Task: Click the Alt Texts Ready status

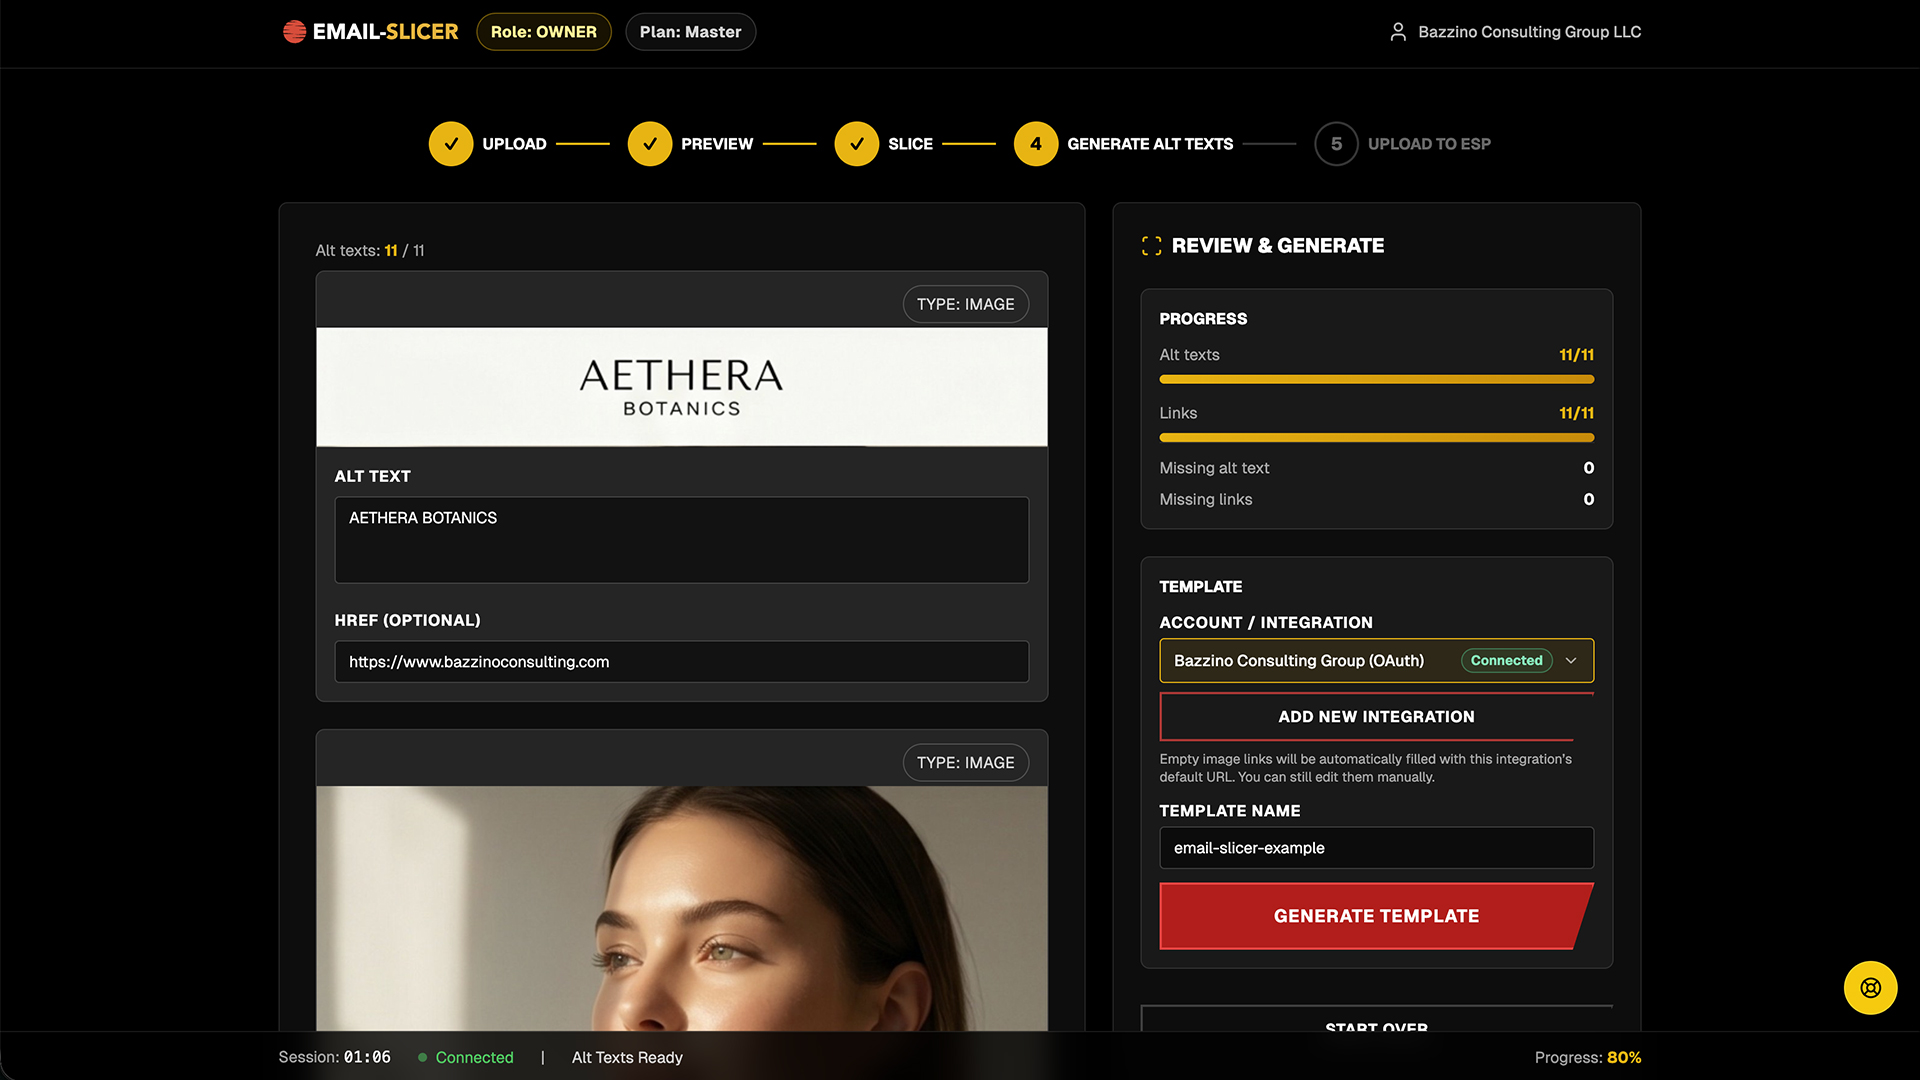Action: point(627,1057)
